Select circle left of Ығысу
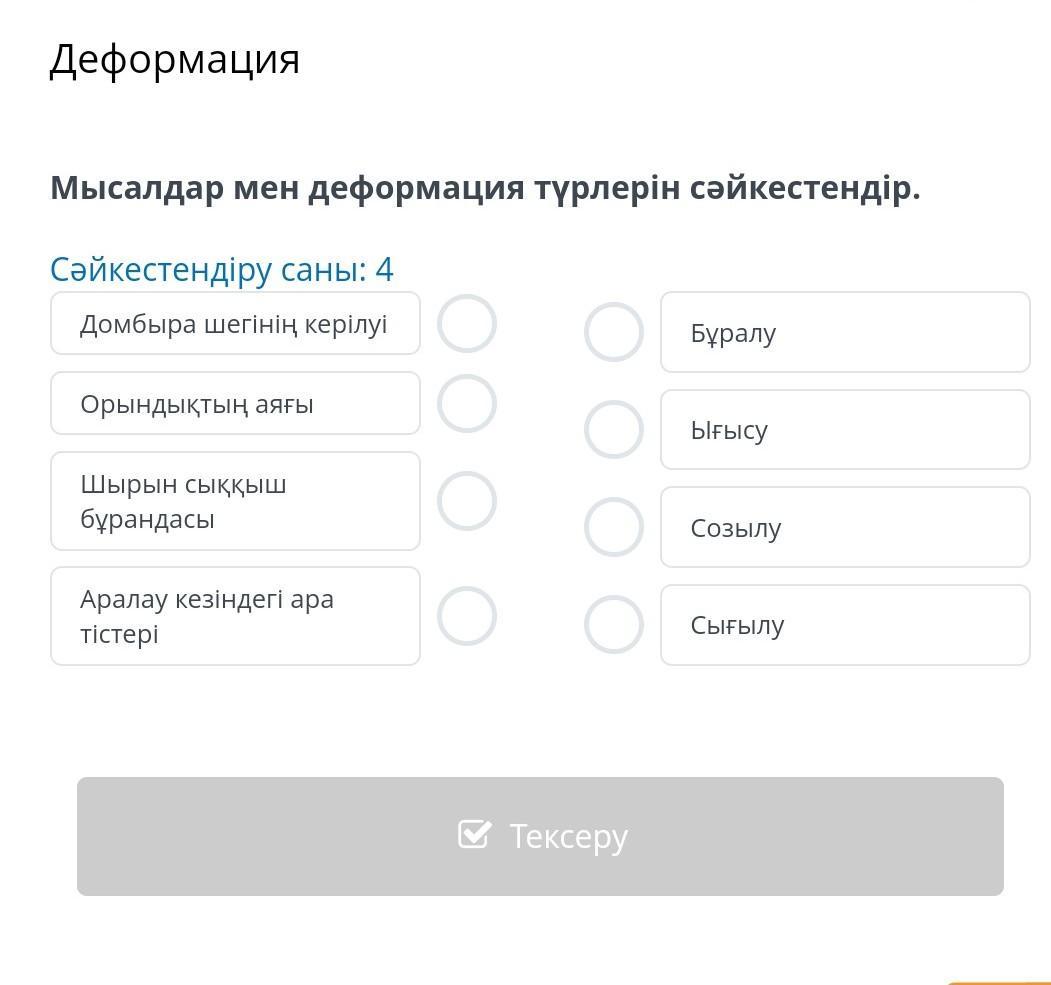 [x=613, y=430]
